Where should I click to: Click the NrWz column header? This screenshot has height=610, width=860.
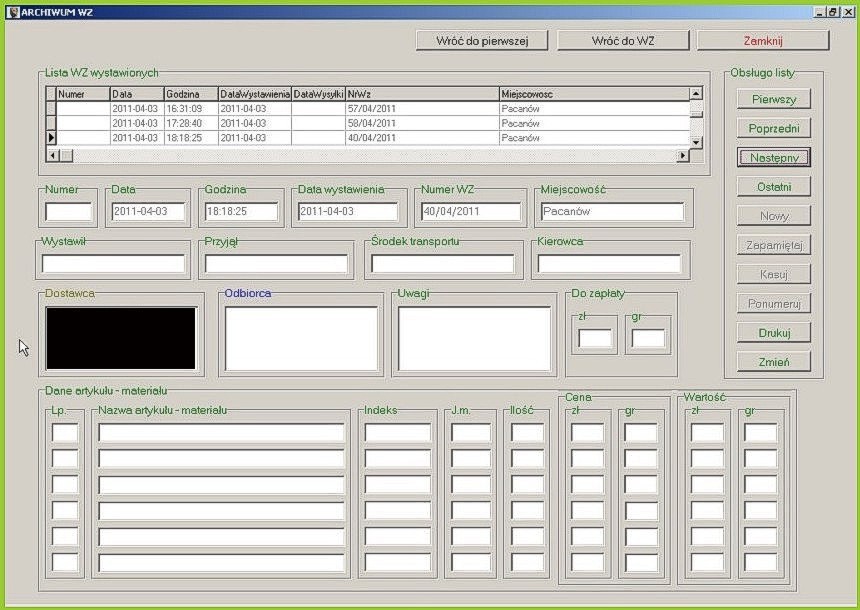click(422, 94)
